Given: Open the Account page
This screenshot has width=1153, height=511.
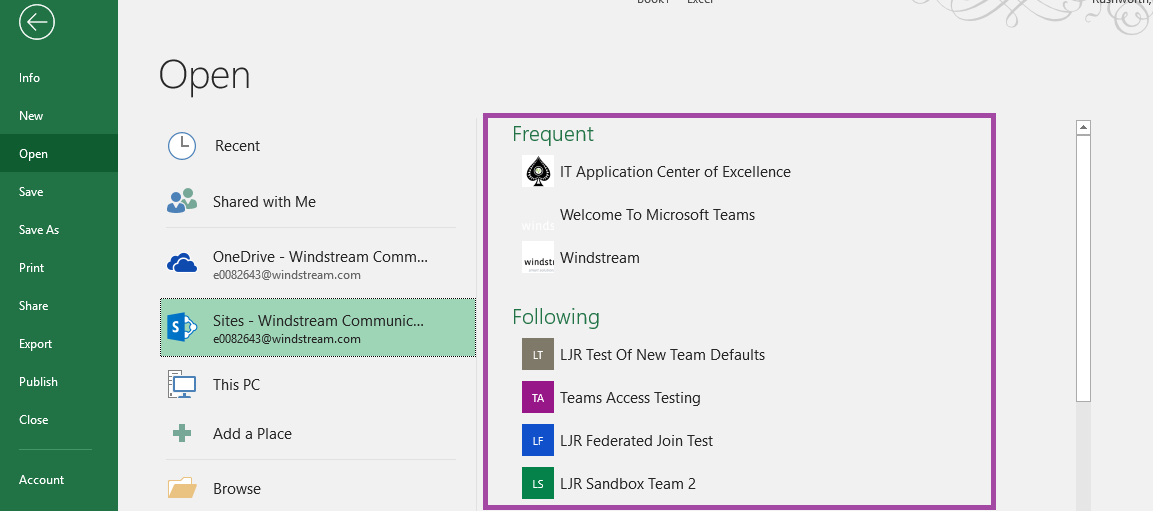Looking at the screenshot, I should (x=59, y=479).
